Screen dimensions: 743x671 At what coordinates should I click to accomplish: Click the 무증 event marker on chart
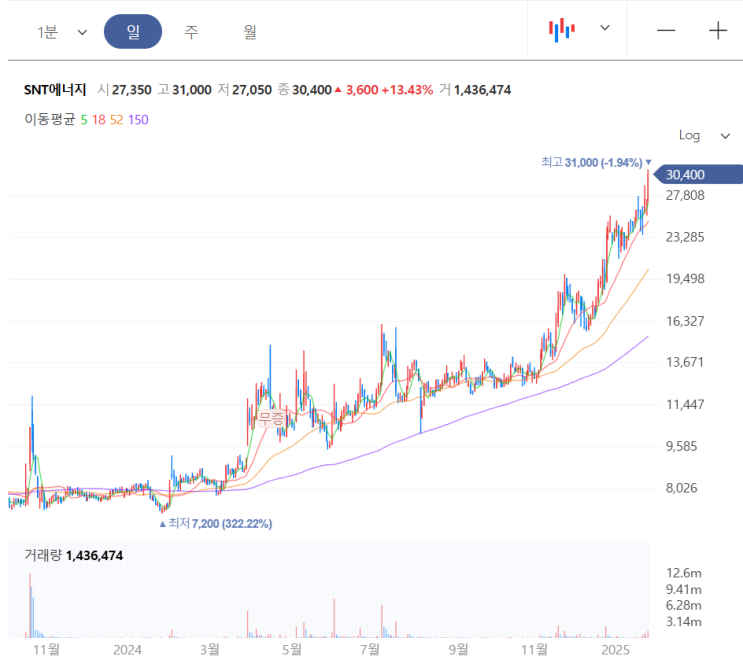click(x=272, y=418)
